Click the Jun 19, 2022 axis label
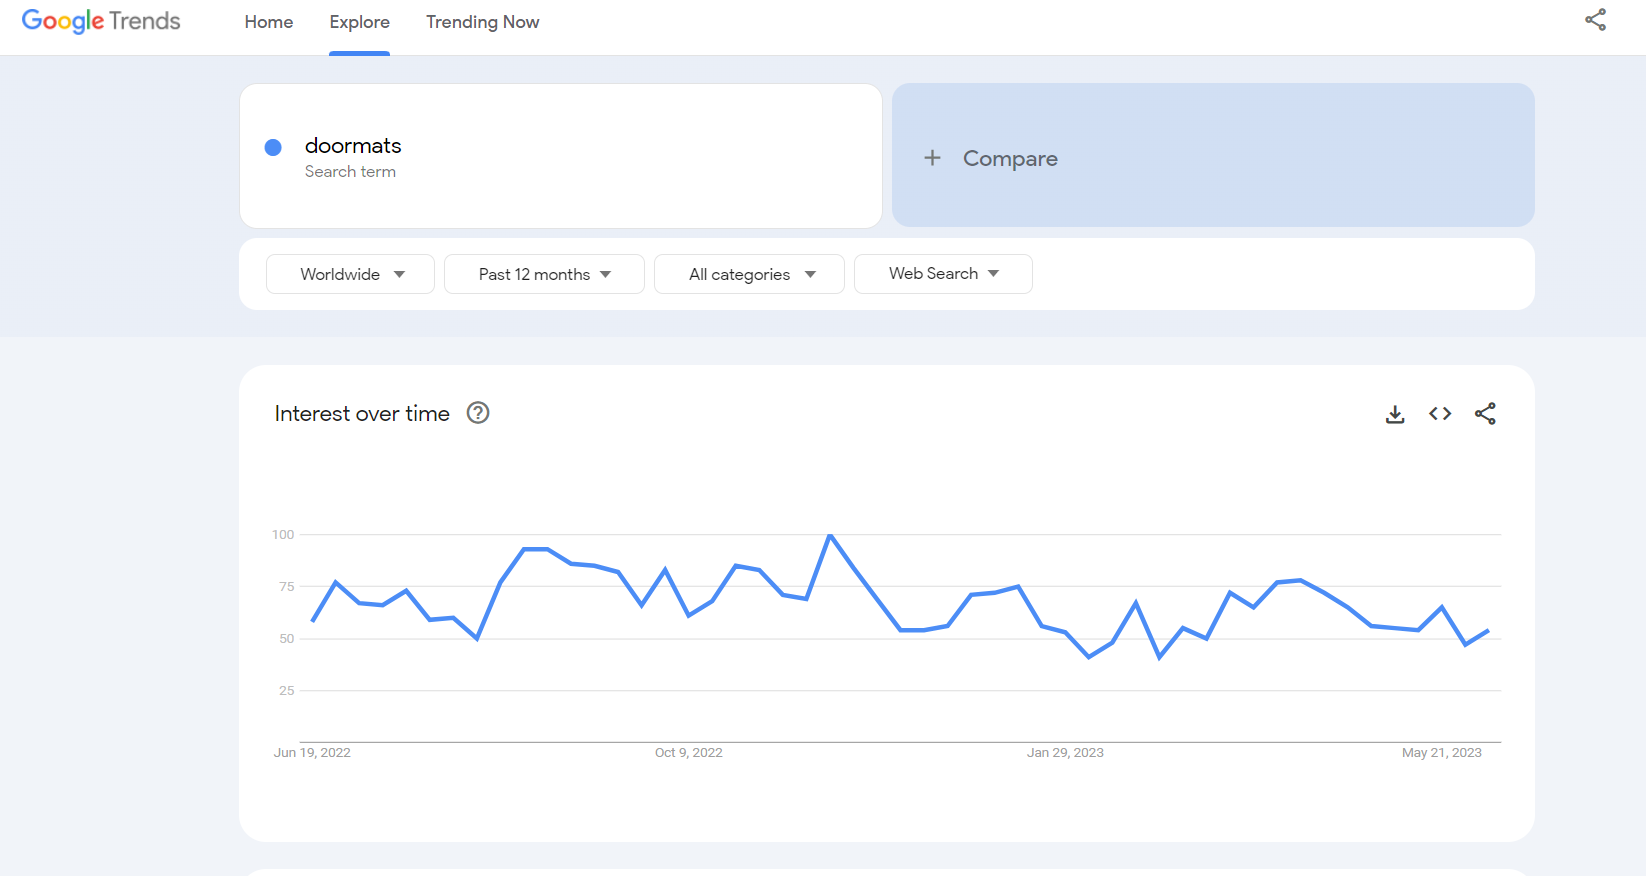1646x876 pixels. (x=312, y=753)
